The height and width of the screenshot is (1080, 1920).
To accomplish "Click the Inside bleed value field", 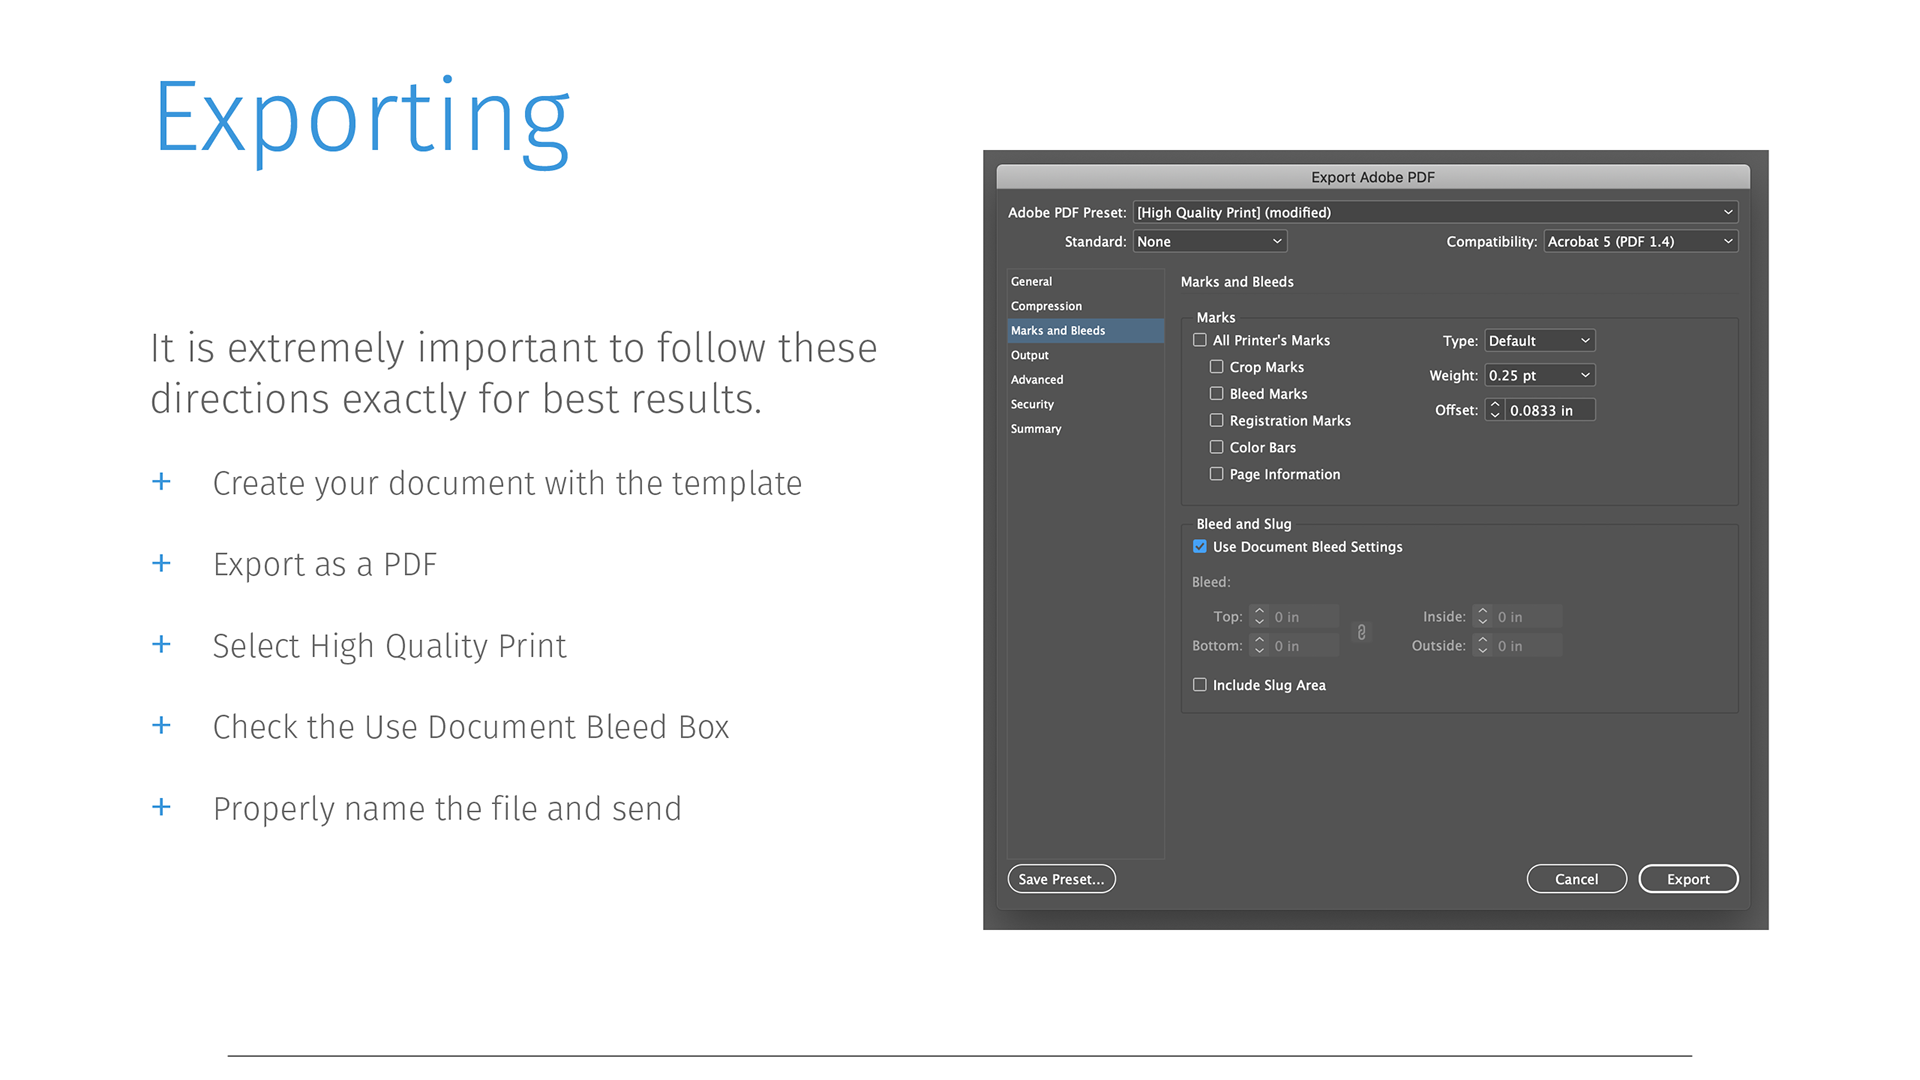I will coord(1527,617).
